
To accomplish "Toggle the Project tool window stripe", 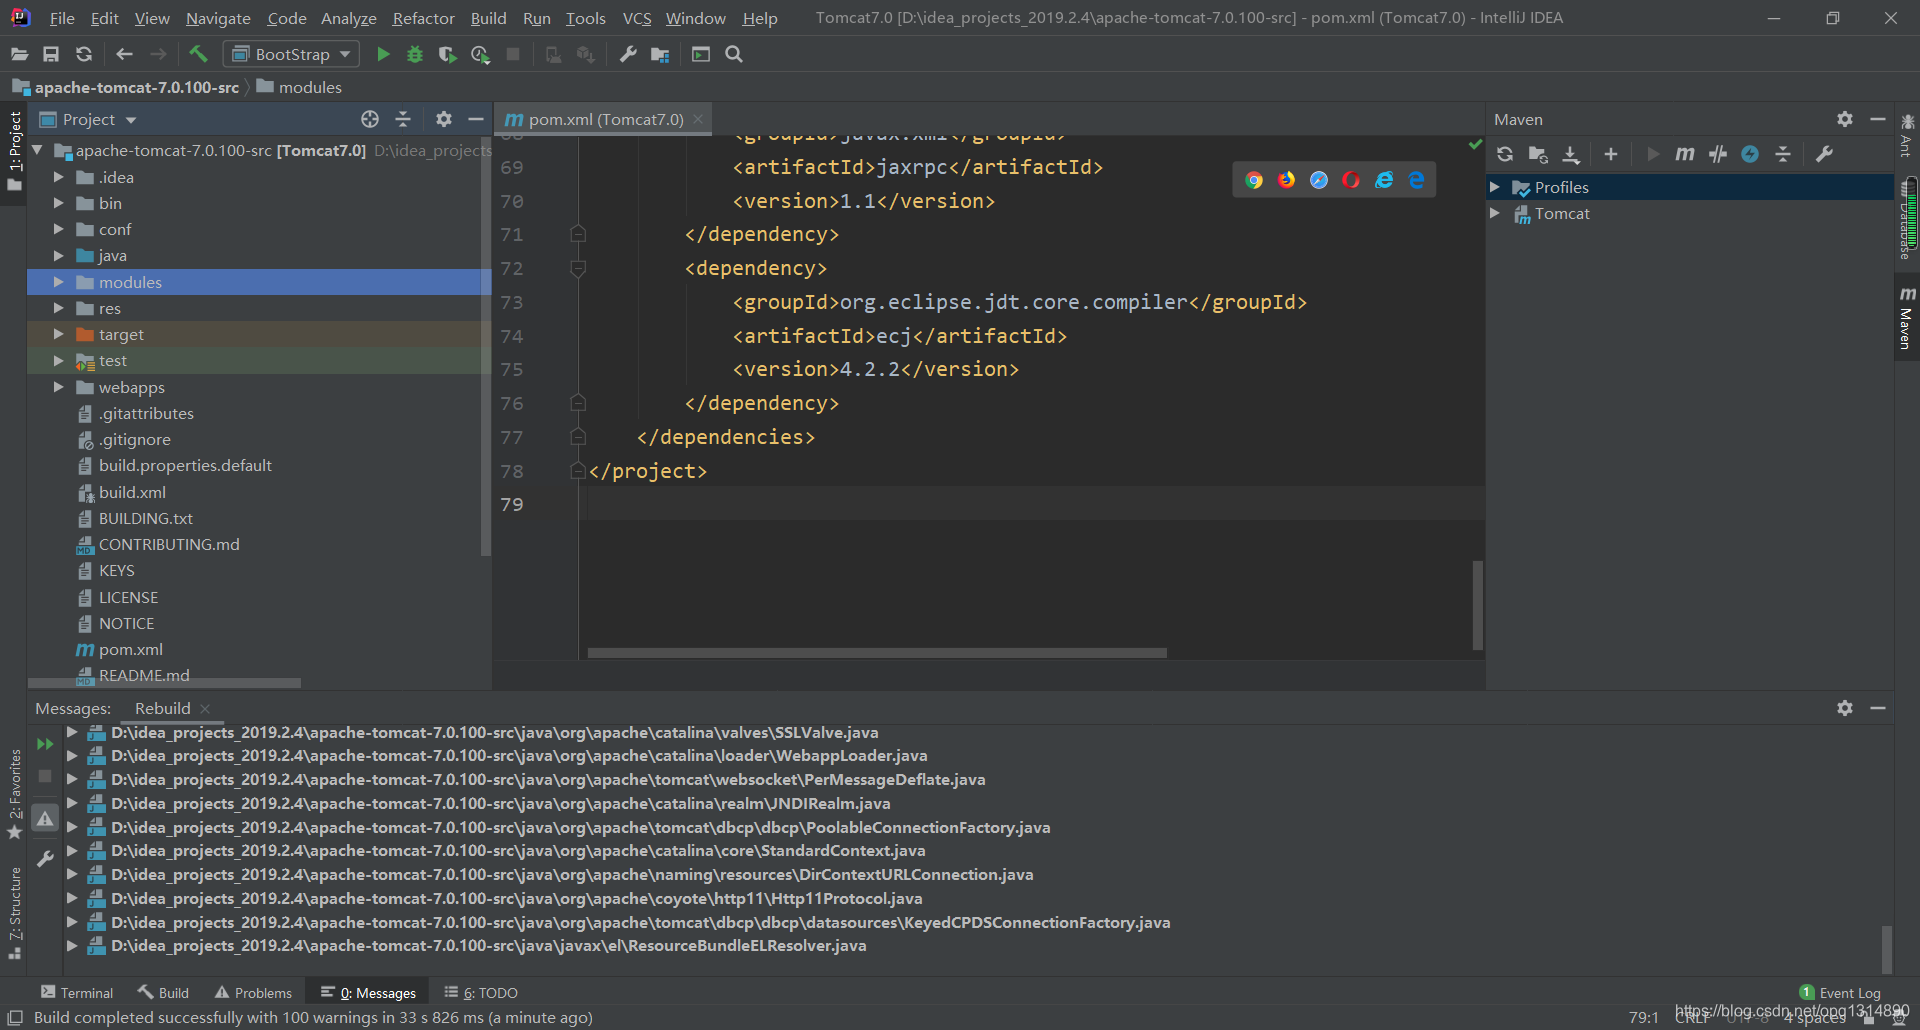I will click(14, 152).
